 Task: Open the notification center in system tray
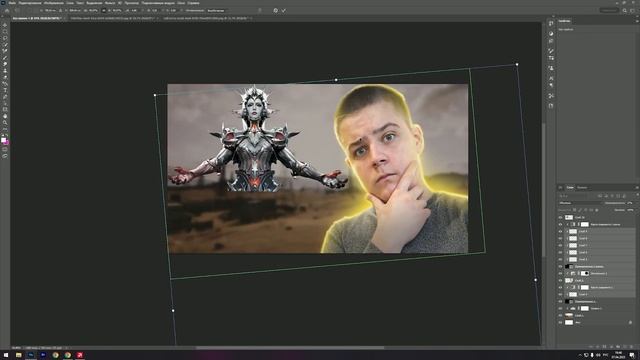[x=632, y=355]
